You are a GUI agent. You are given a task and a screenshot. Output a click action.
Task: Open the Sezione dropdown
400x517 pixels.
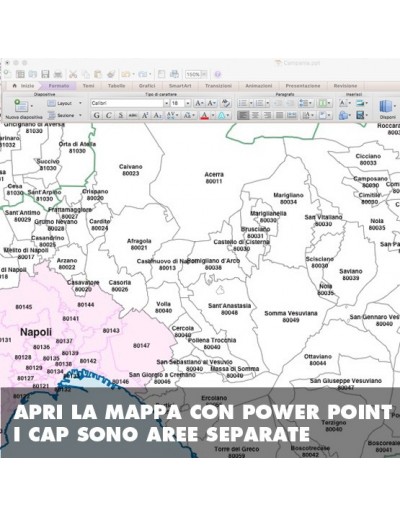(x=65, y=115)
